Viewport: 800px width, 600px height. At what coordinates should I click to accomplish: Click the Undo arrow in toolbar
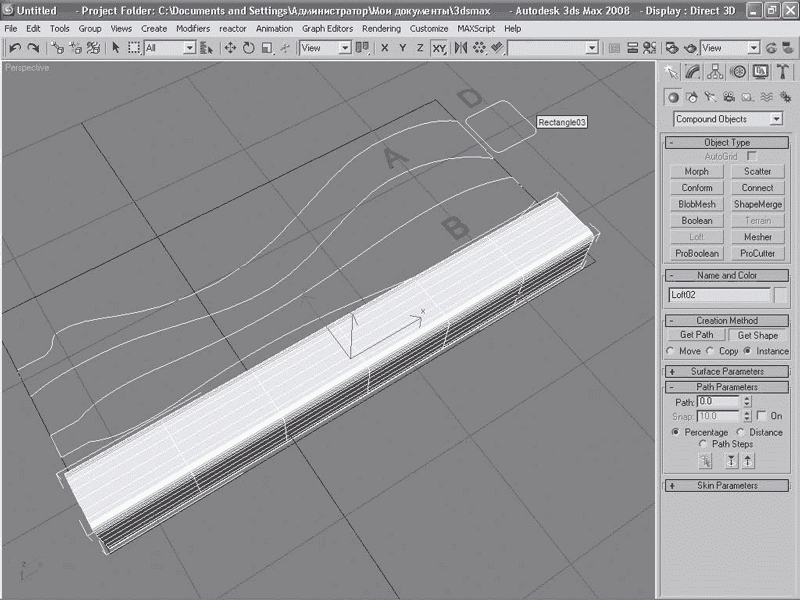pyautogui.click(x=15, y=48)
